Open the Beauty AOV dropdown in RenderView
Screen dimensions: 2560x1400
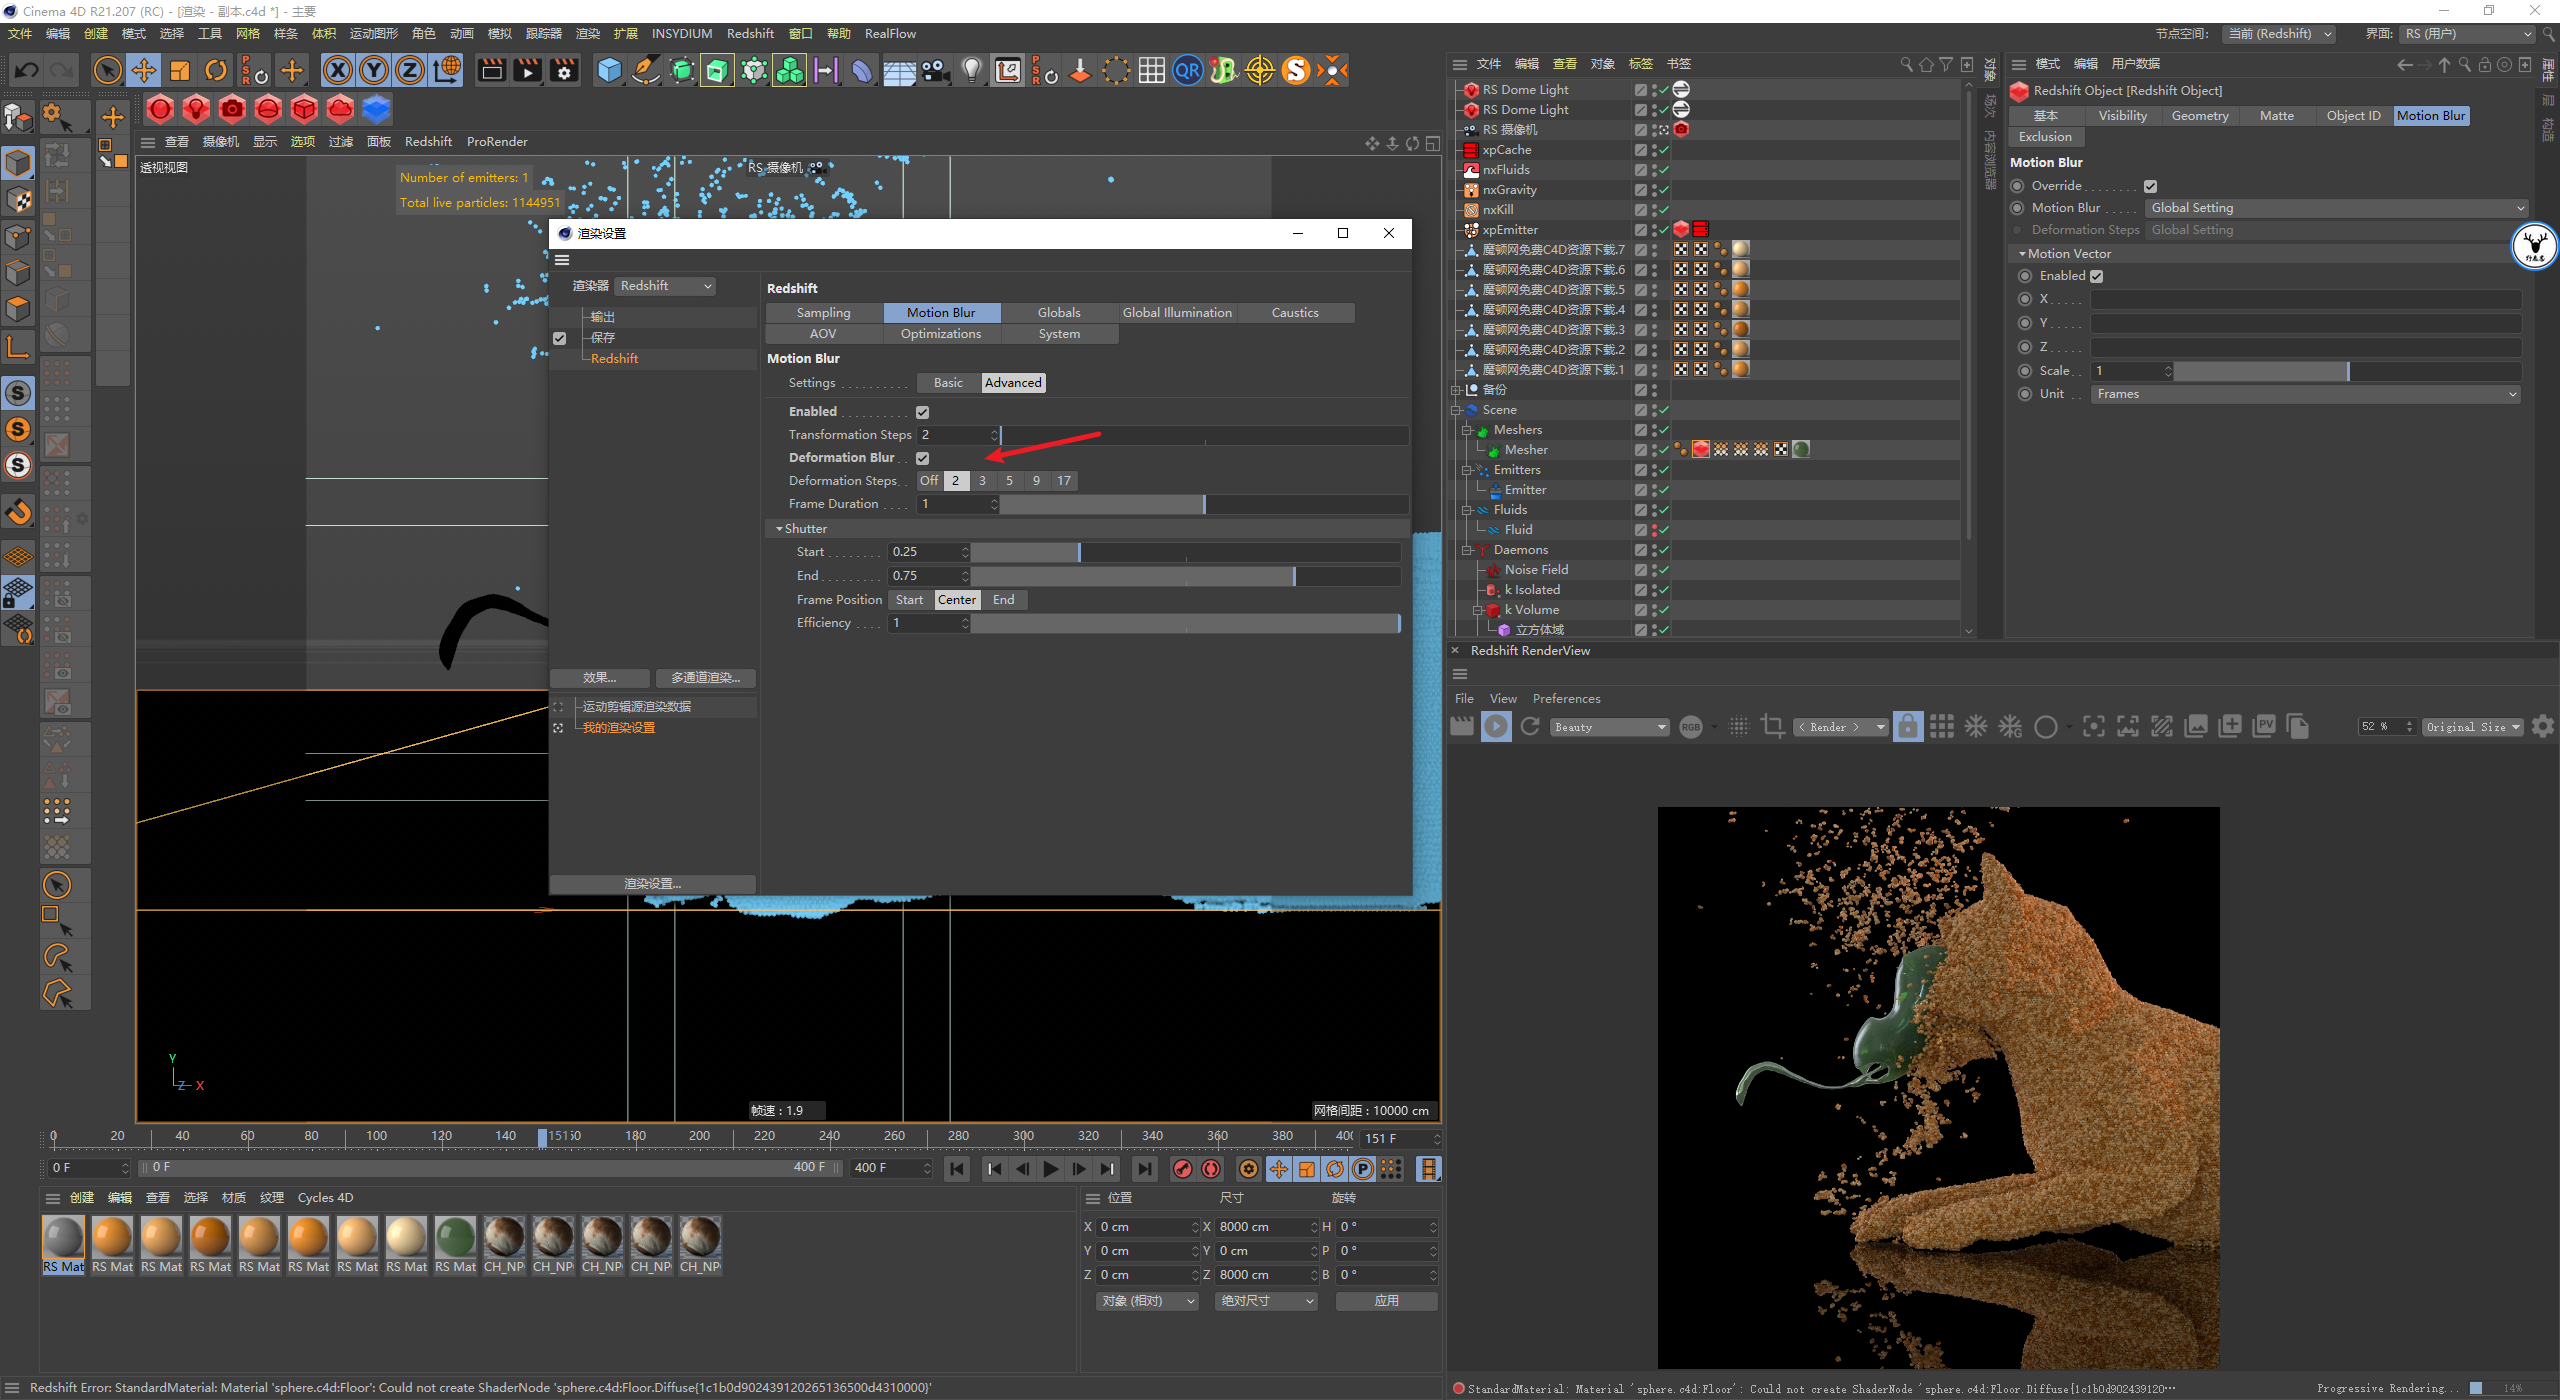pyautogui.click(x=1609, y=727)
